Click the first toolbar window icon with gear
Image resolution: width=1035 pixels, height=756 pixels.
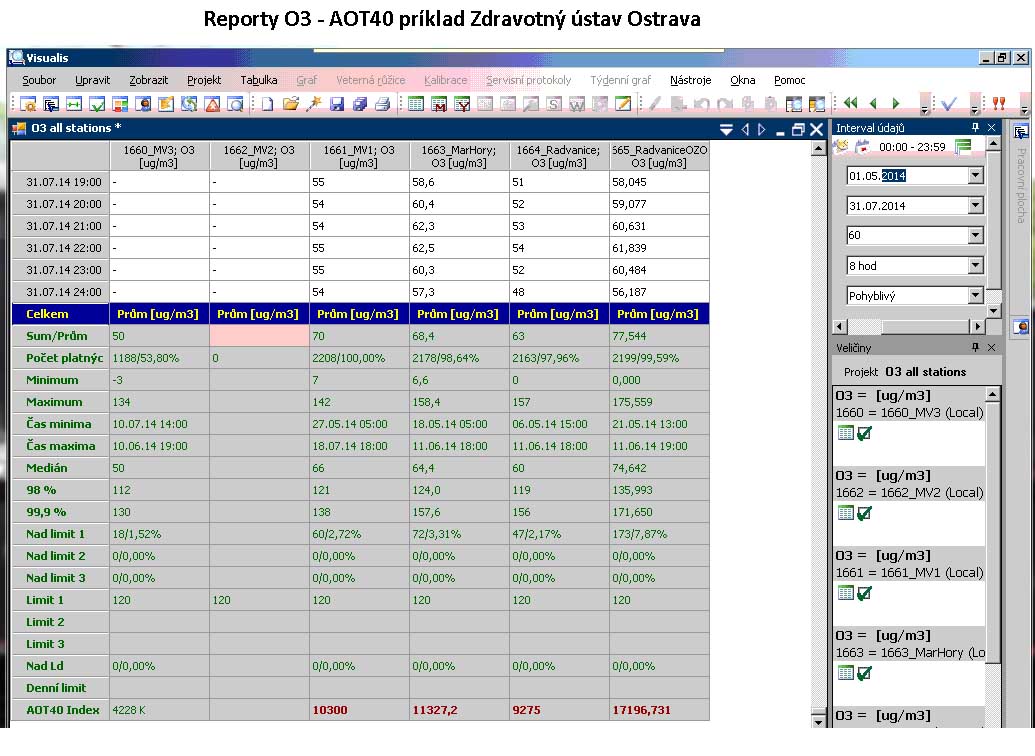click(x=28, y=104)
